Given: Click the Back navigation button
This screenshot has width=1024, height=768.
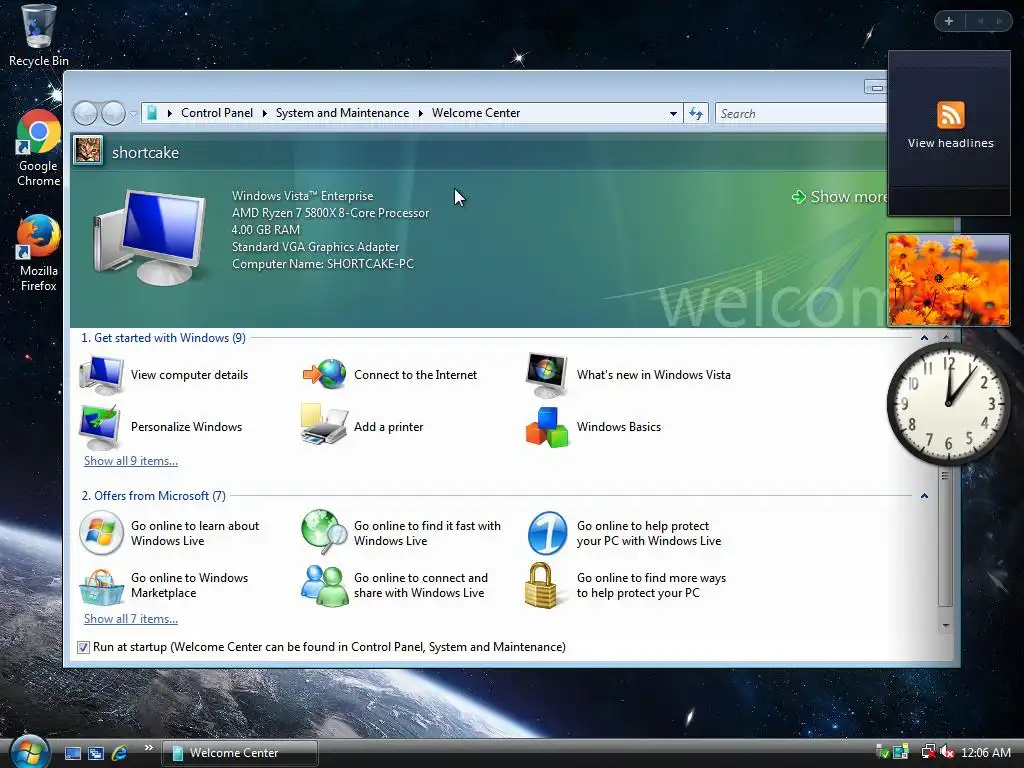Looking at the screenshot, I should coord(85,114).
